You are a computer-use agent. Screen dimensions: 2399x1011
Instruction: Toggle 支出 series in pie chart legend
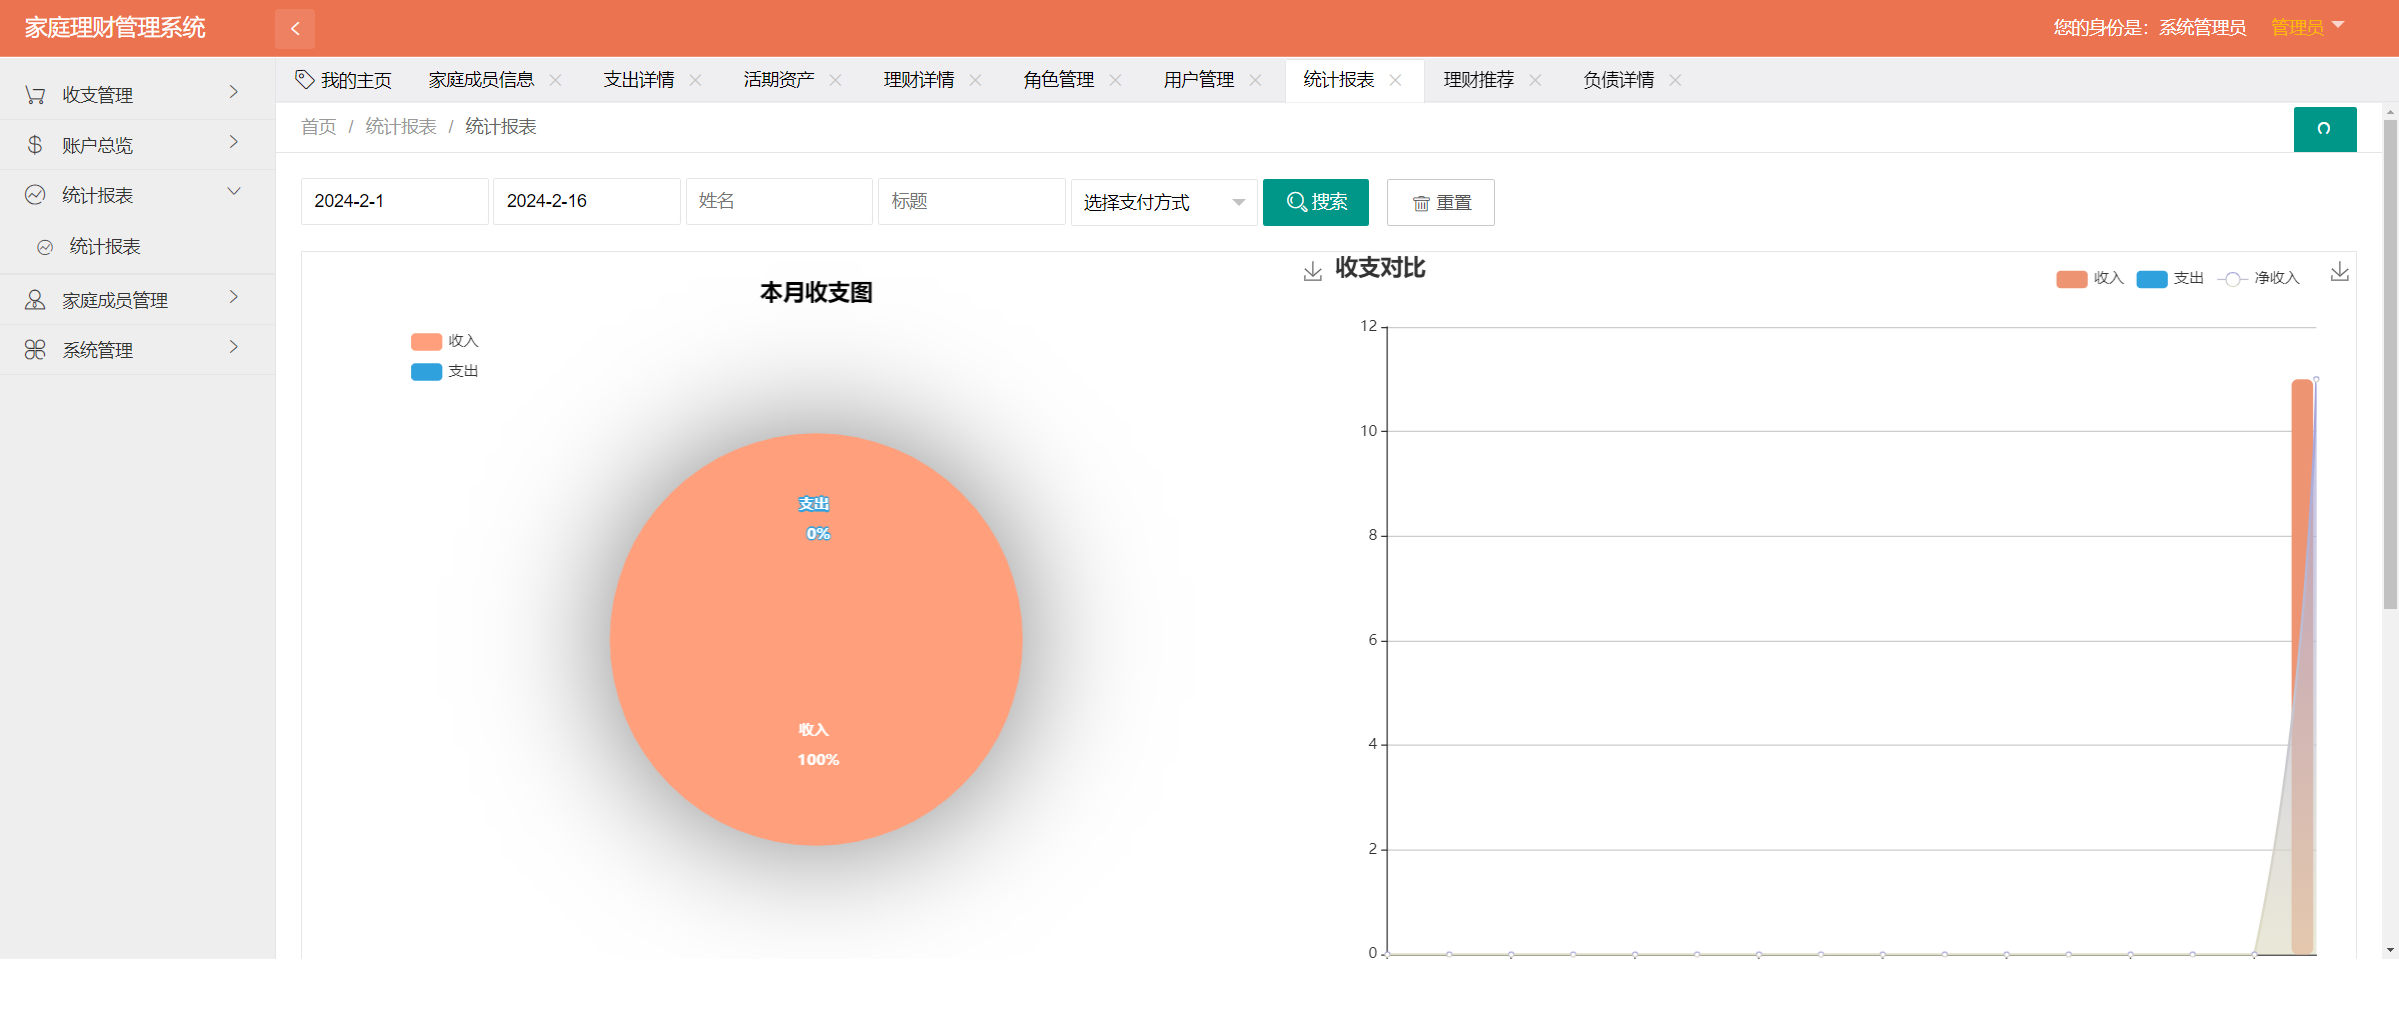(x=445, y=371)
